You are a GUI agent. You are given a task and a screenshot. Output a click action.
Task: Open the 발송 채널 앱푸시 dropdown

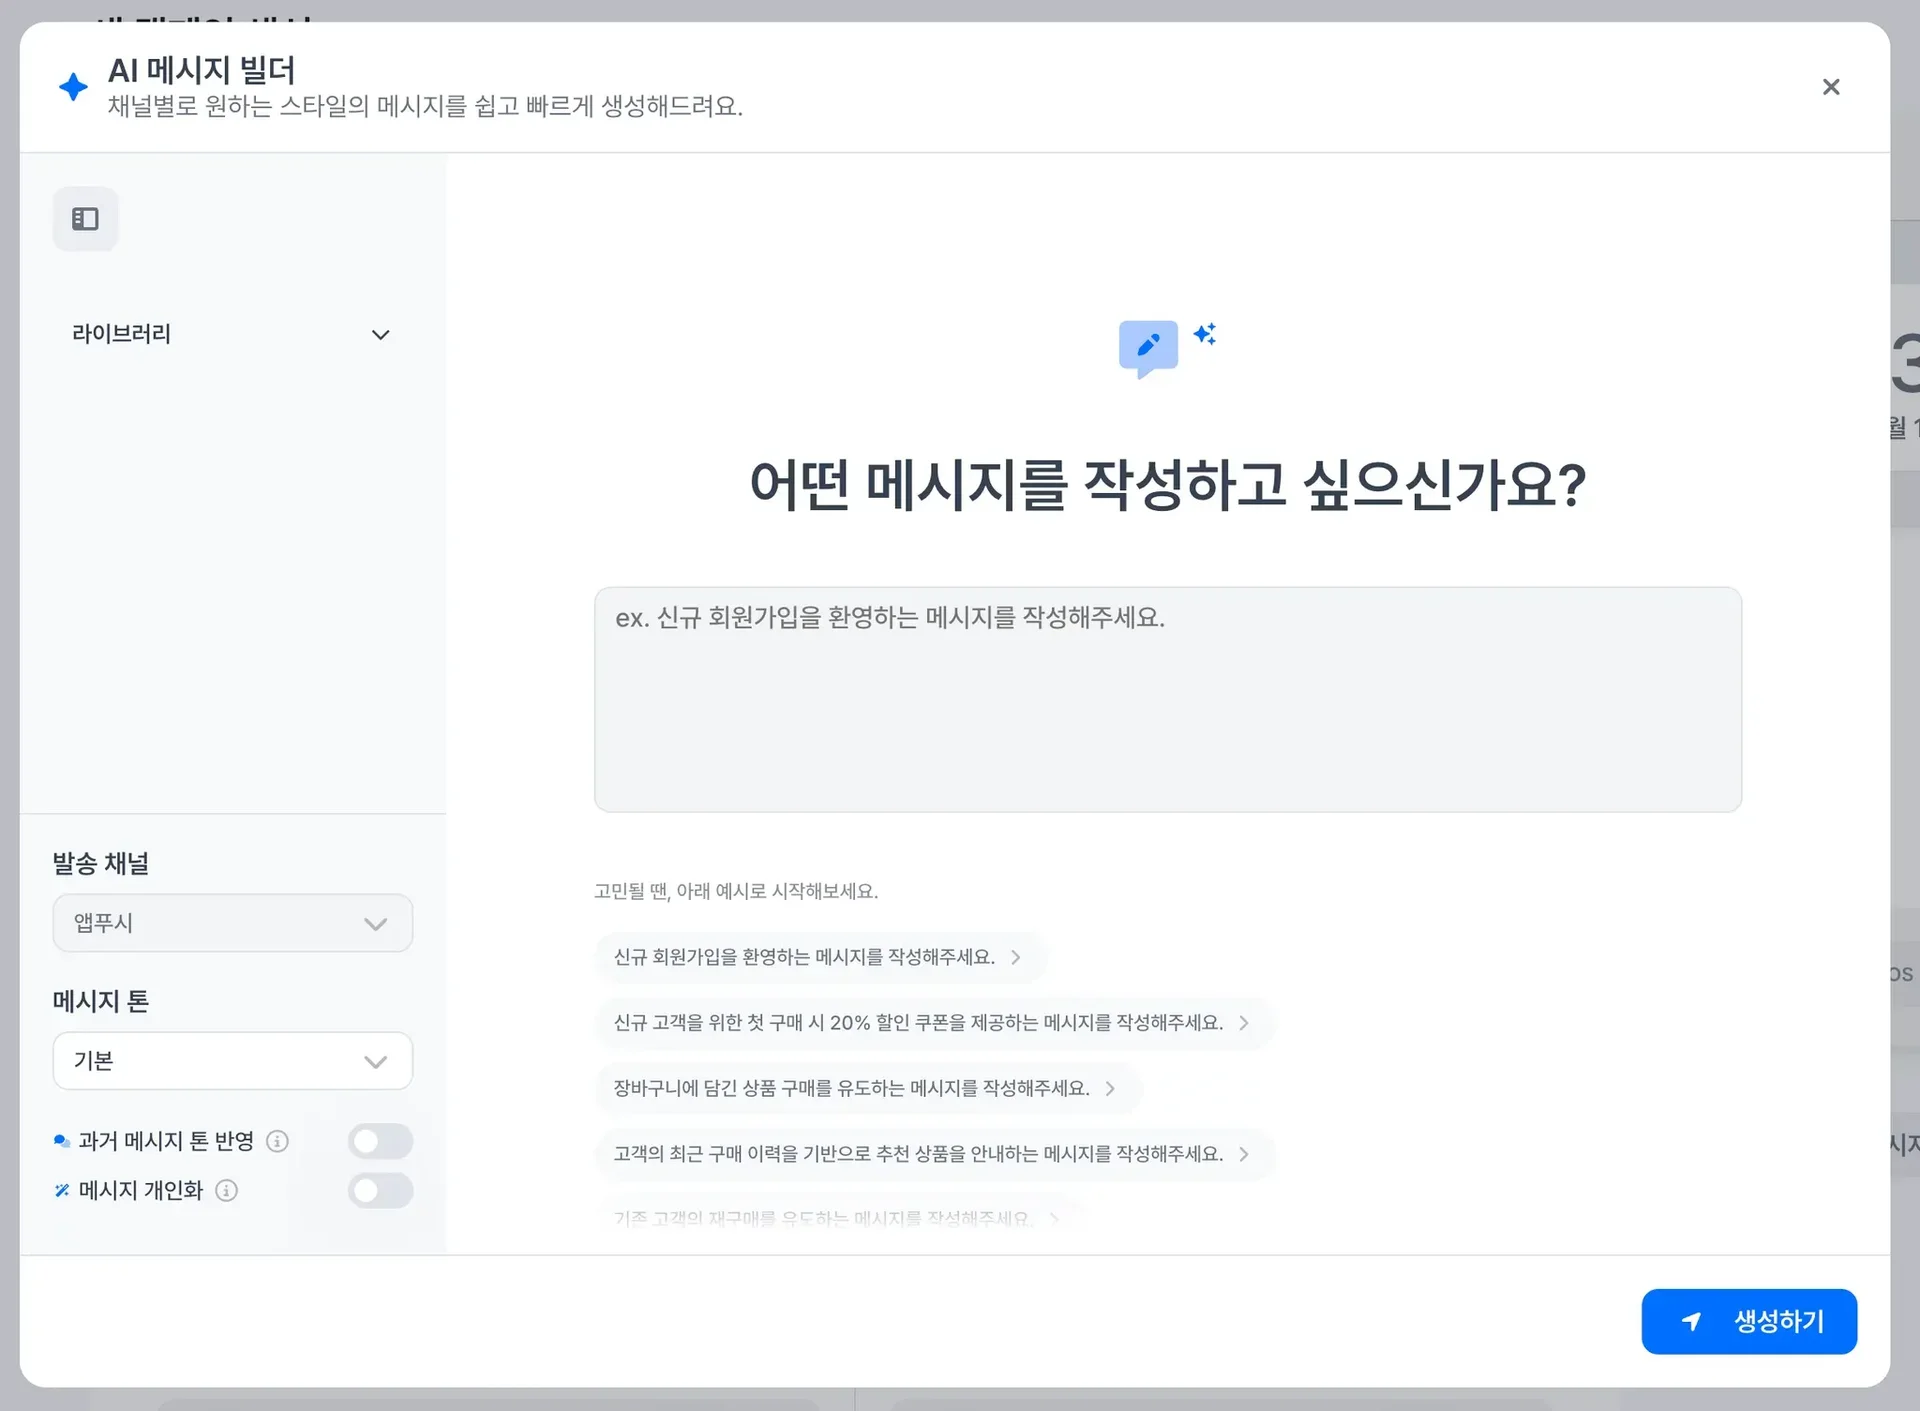(x=232, y=923)
